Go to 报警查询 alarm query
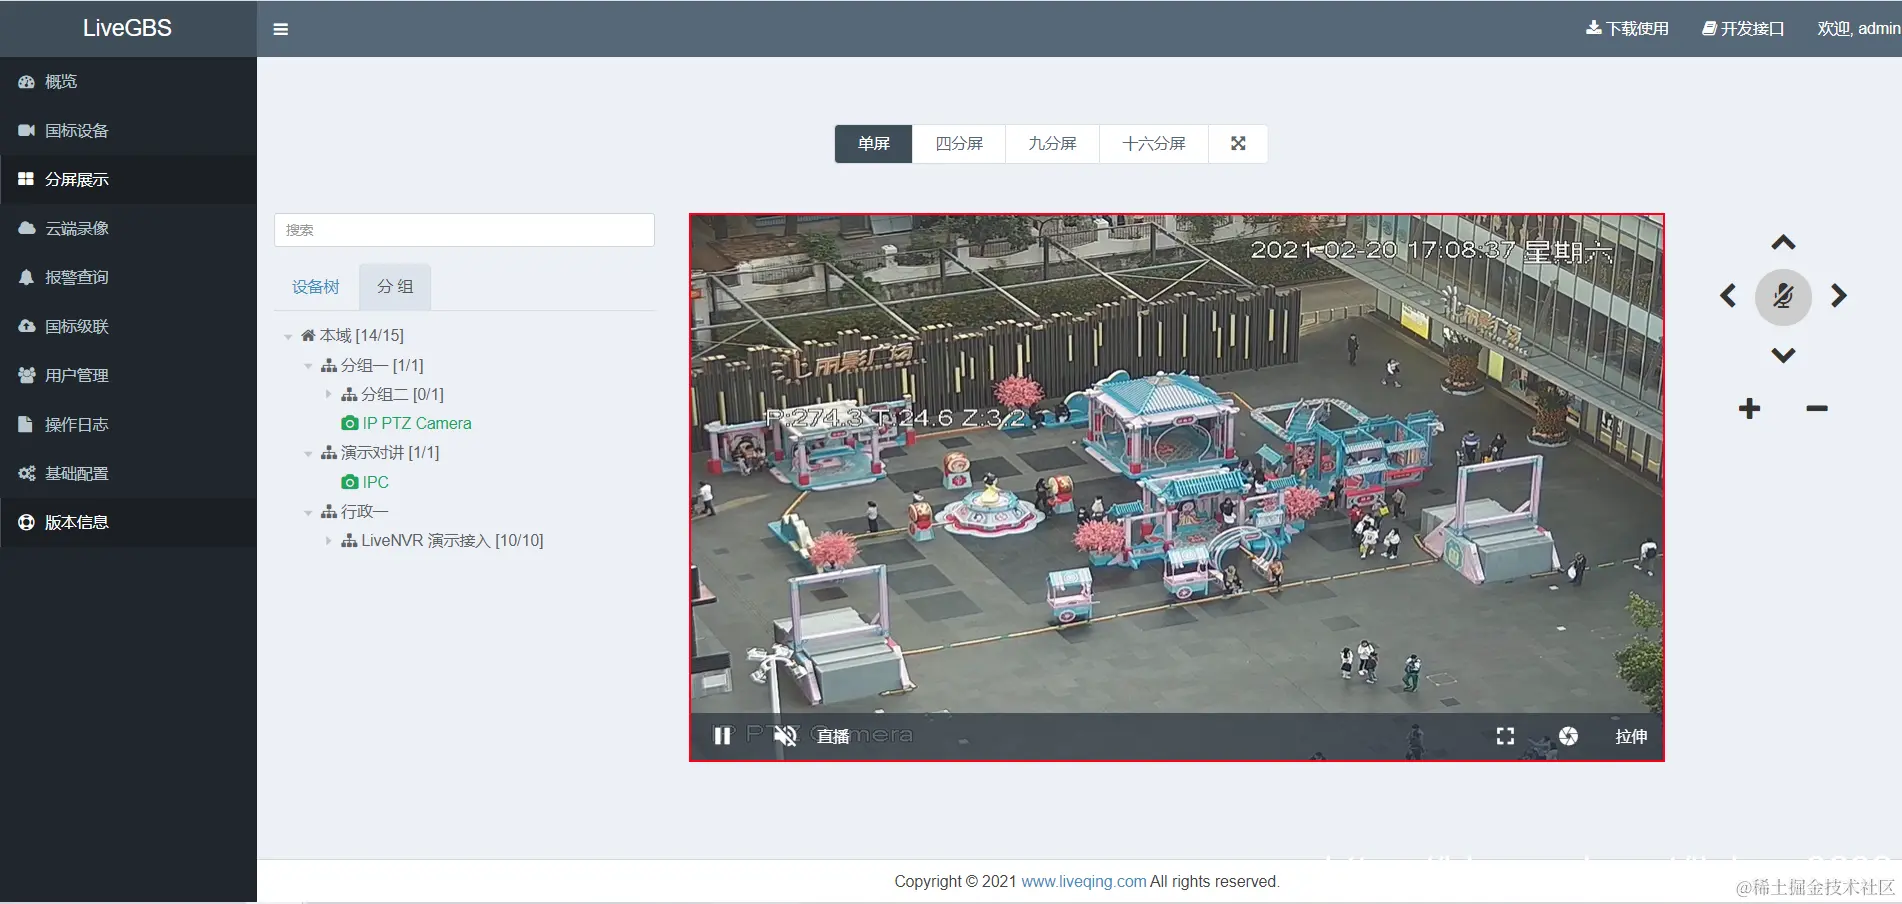 pos(128,278)
